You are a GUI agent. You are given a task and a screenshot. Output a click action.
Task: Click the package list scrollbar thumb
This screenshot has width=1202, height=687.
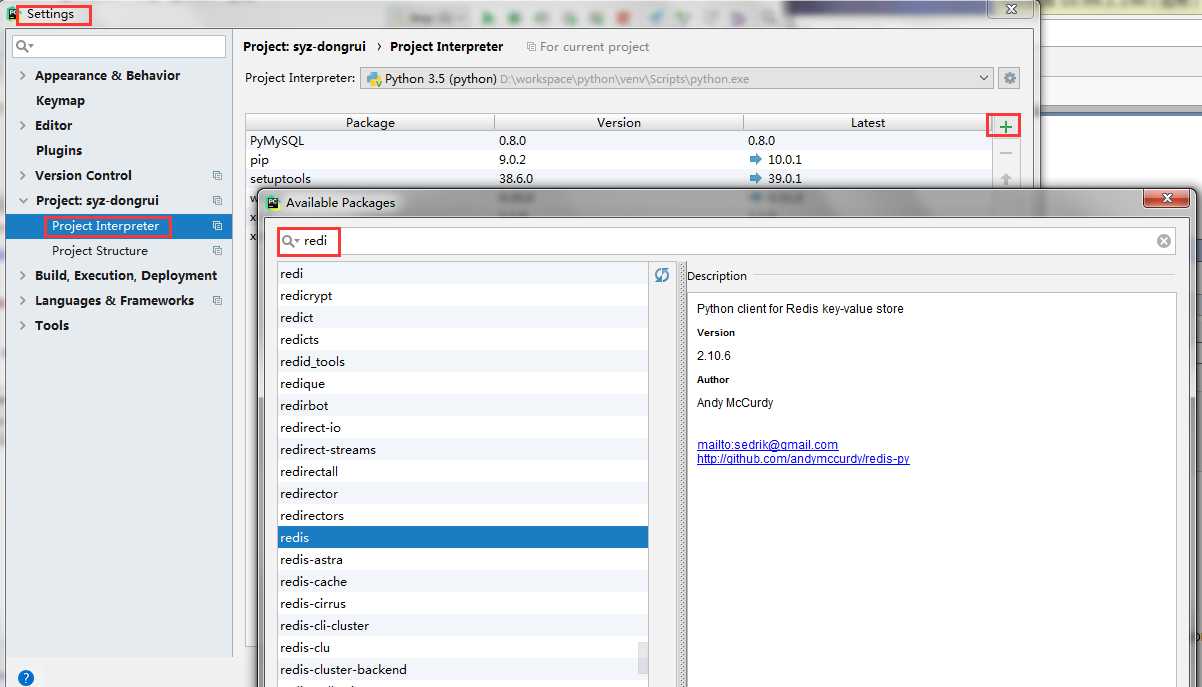click(x=643, y=658)
